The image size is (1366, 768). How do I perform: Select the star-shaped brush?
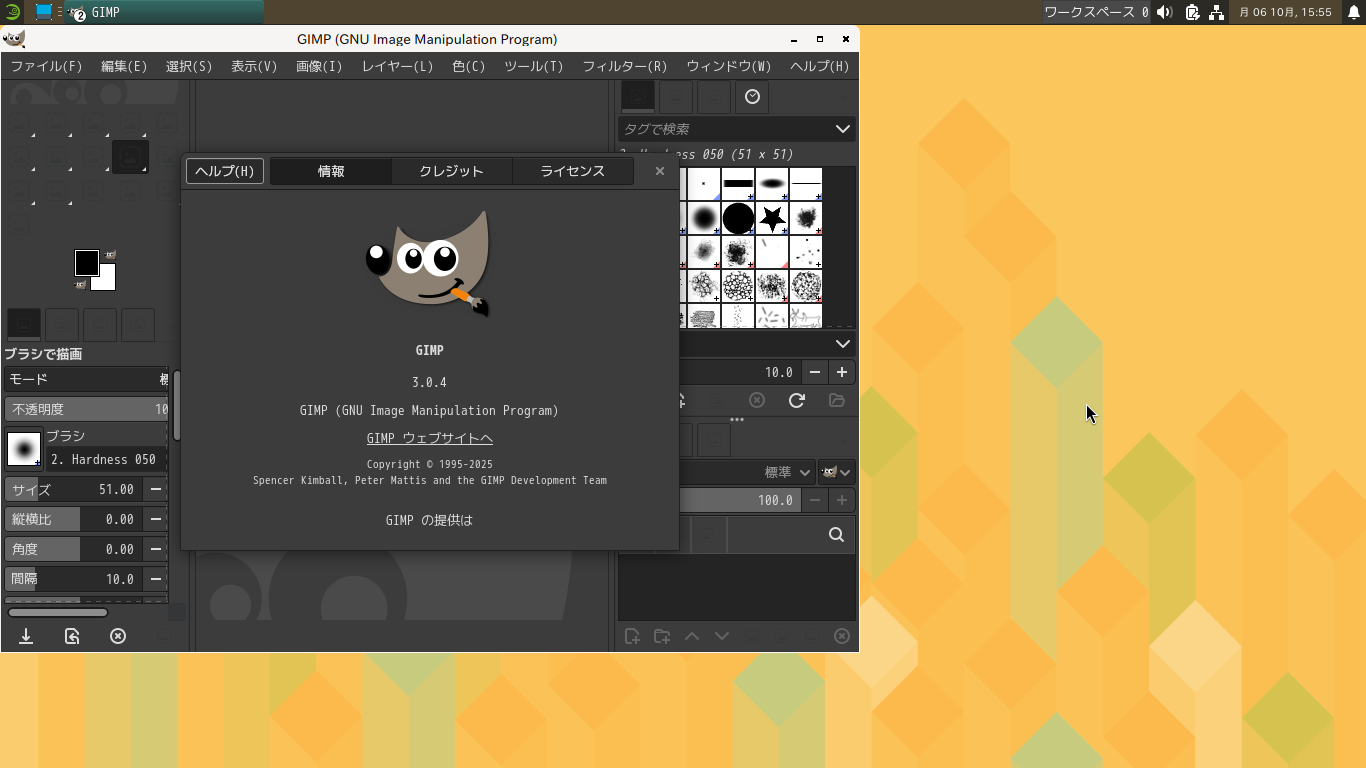point(772,218)
